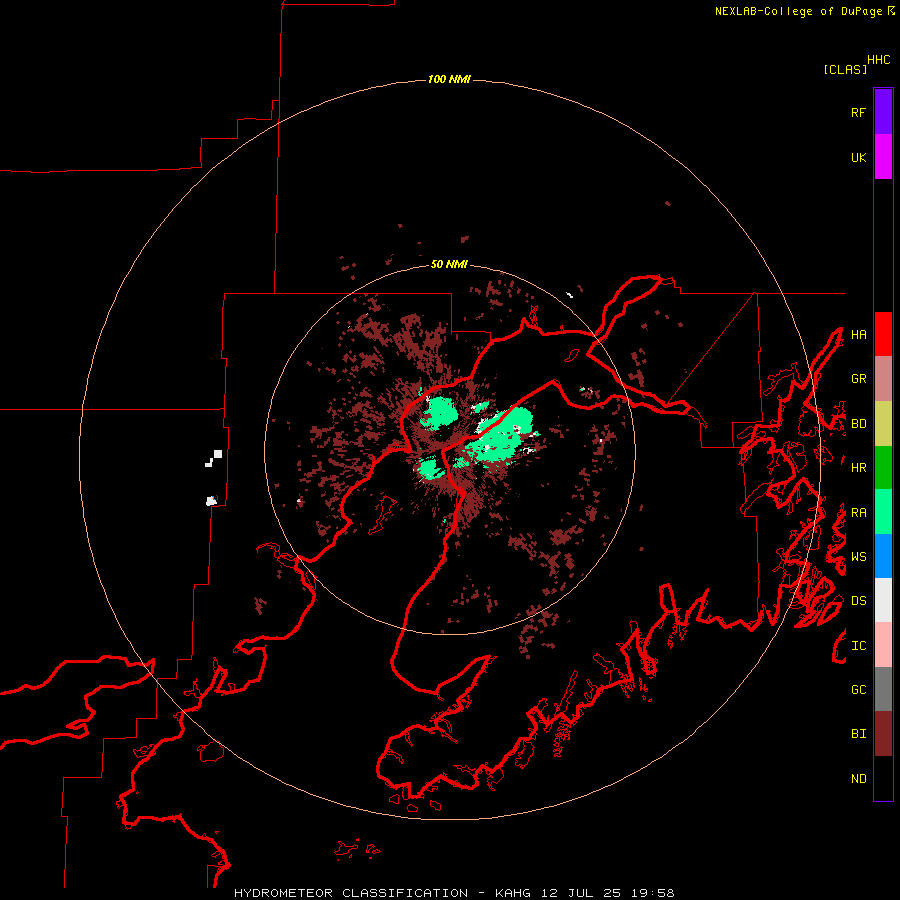The image size is (900, 900).
Task: Click the [CLAS] legend header
Action: [x=845, y=70]
